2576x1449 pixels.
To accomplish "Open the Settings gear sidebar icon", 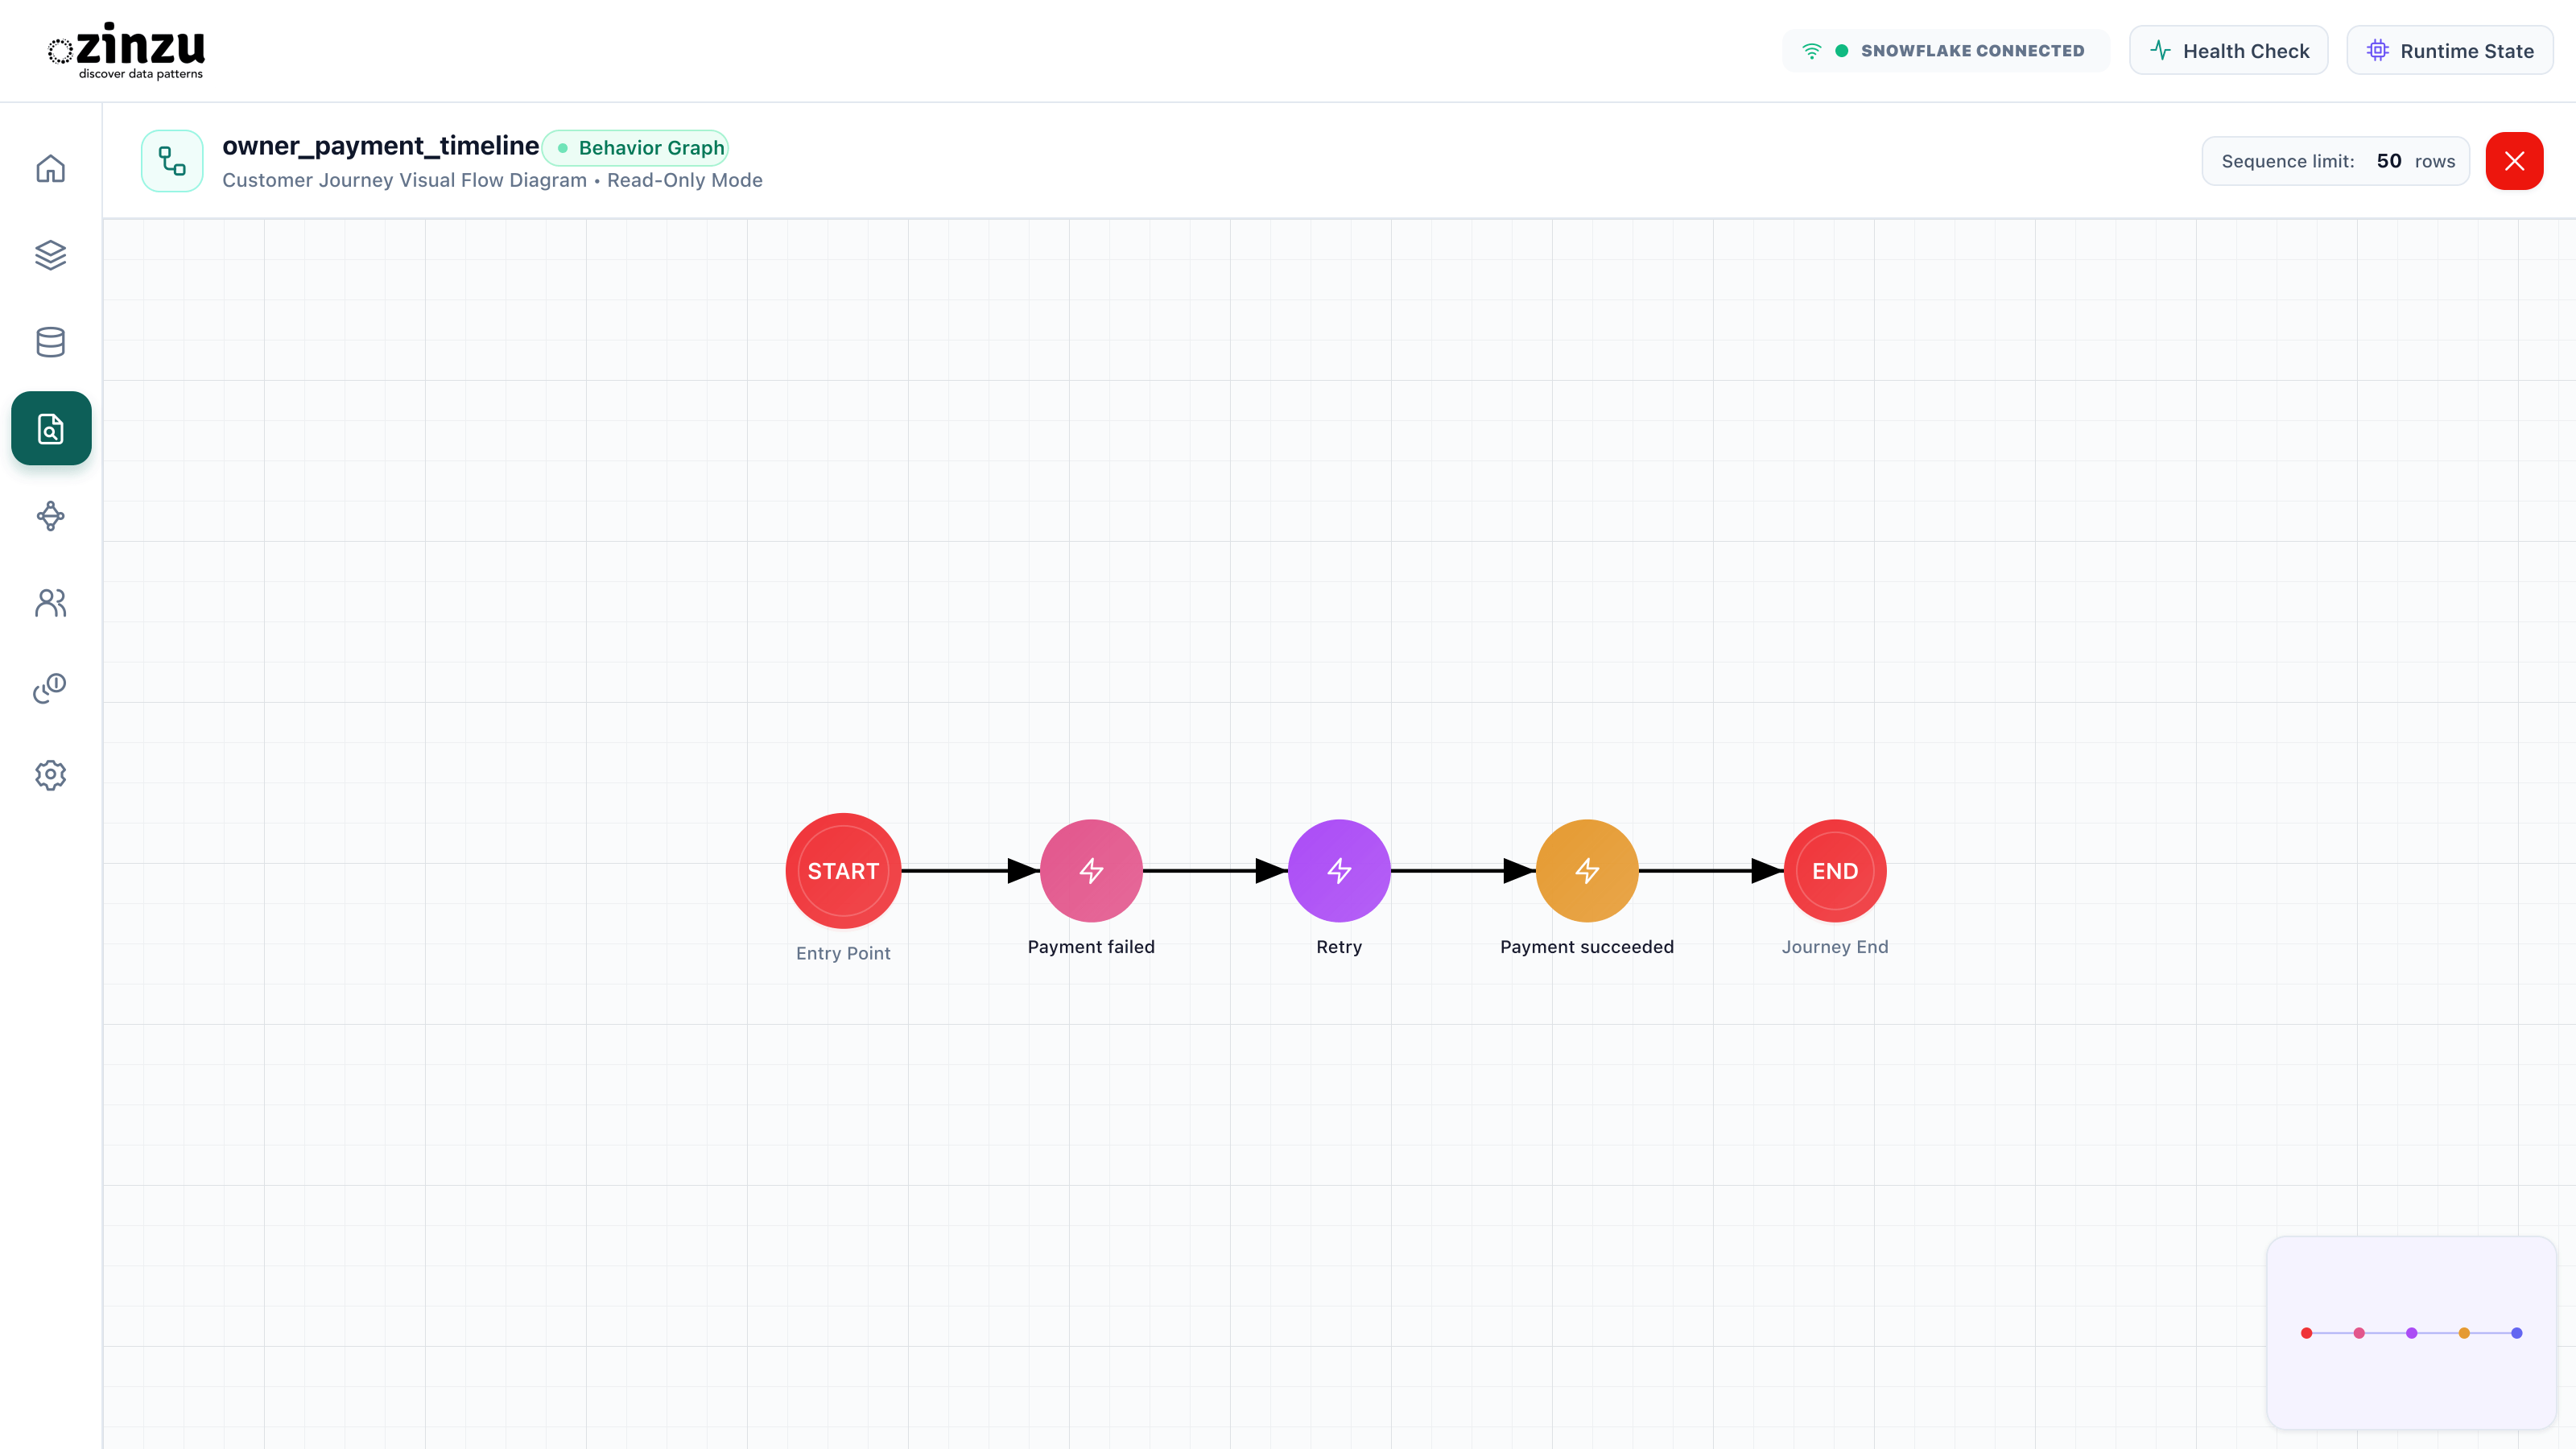I will (50, 775).
